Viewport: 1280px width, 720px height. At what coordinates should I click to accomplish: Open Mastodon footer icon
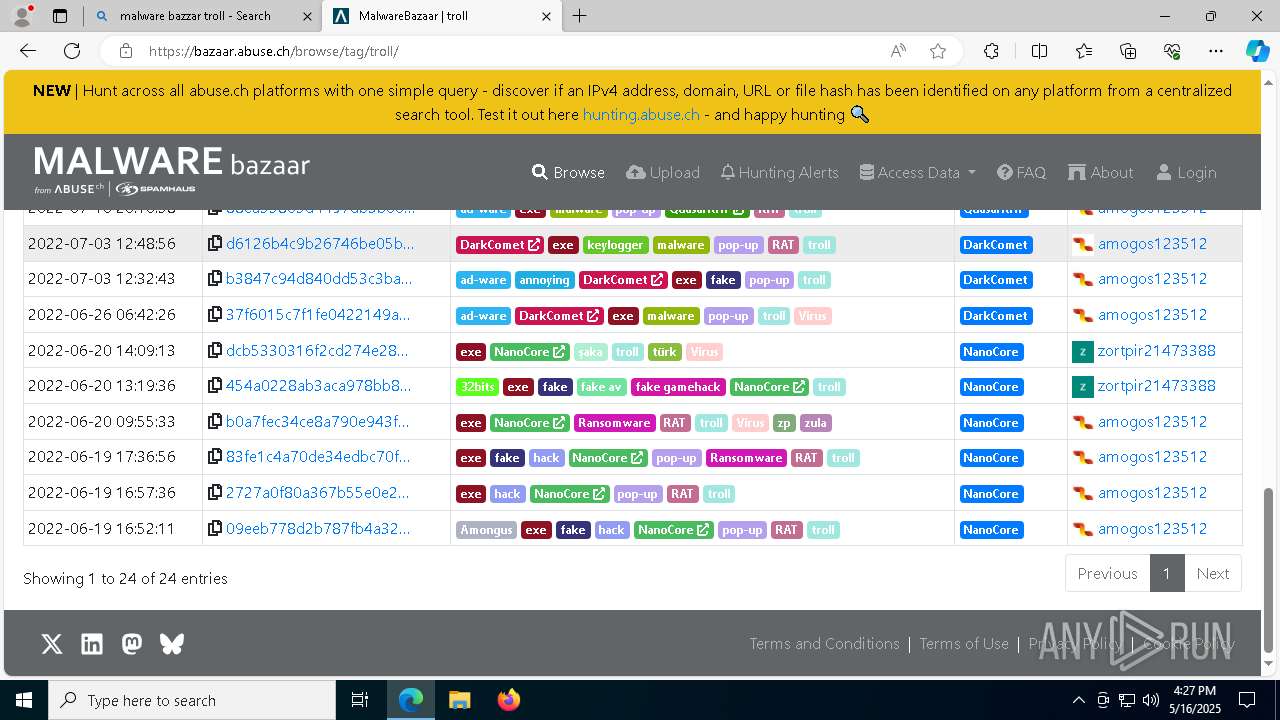tap(132, 644)
